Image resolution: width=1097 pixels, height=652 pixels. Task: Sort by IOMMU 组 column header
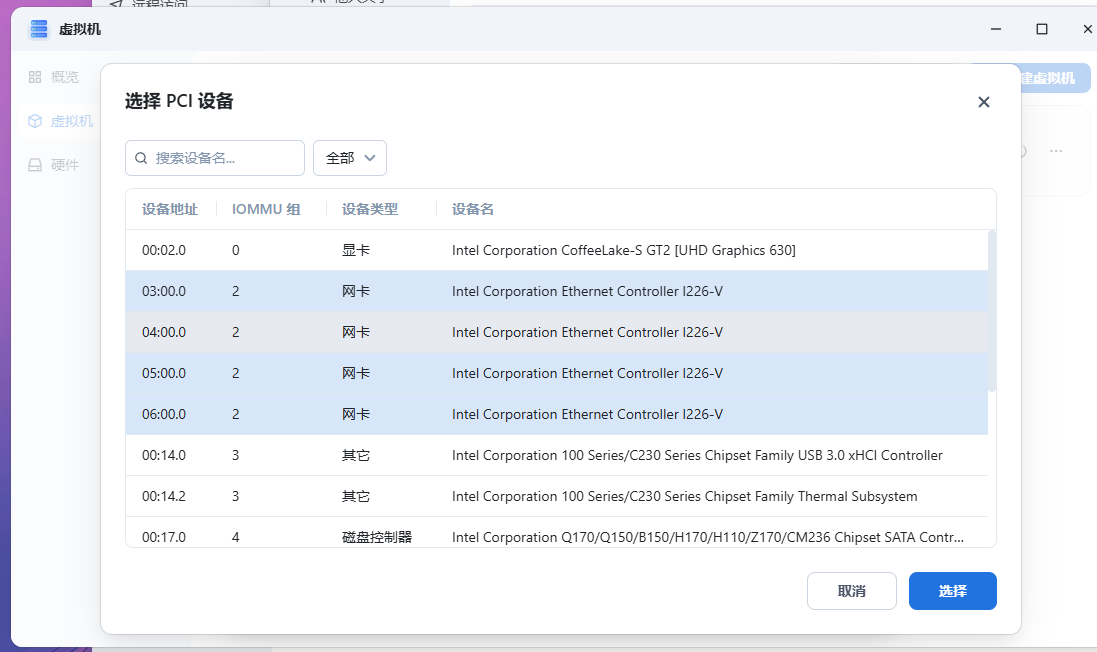(265, 209)
